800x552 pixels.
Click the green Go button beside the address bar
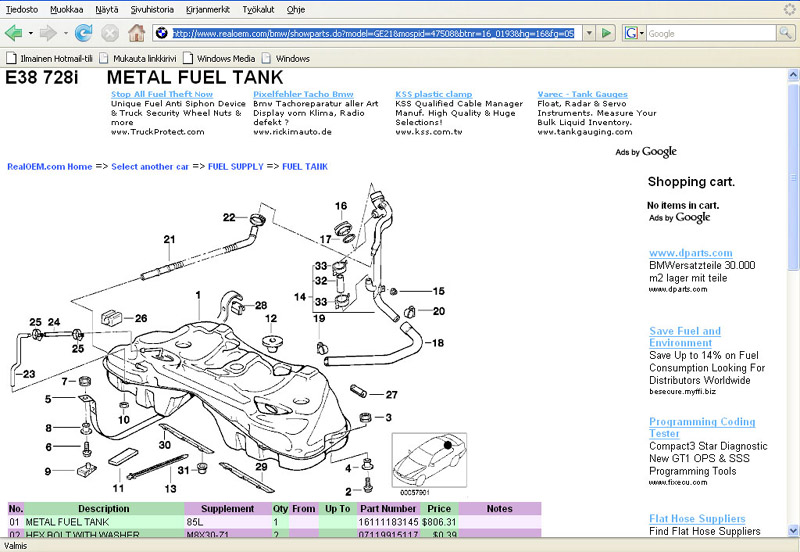[x=605, y=33]
